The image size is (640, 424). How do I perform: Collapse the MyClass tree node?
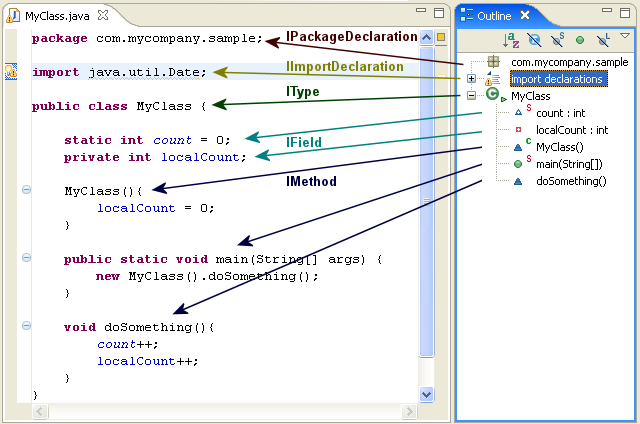471,95
